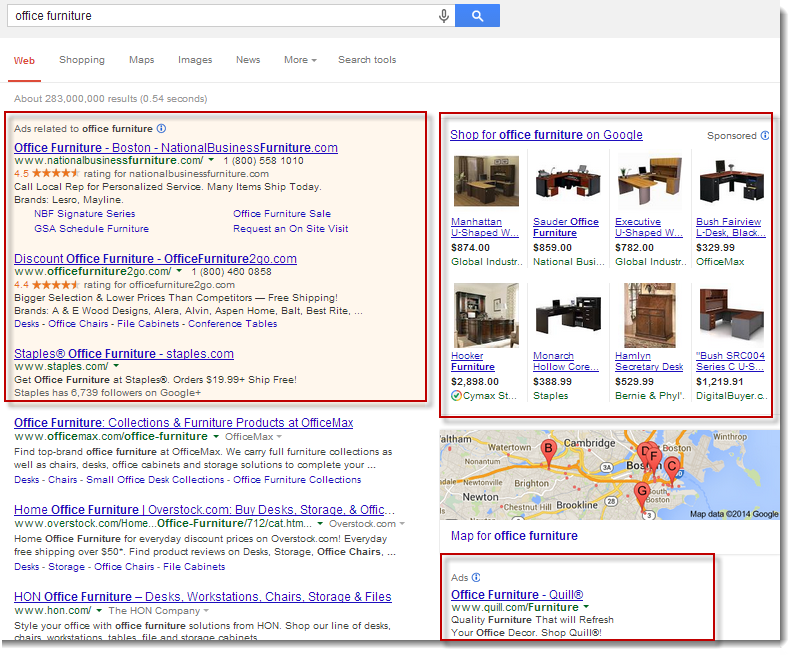Open HON Office Furniture result
795x655 pixels.
203,597
